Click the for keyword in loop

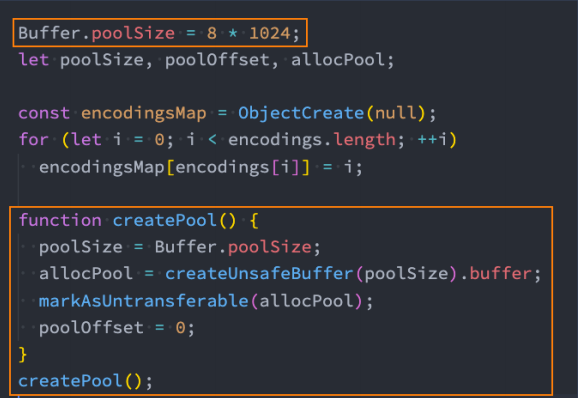coord(33,140)
